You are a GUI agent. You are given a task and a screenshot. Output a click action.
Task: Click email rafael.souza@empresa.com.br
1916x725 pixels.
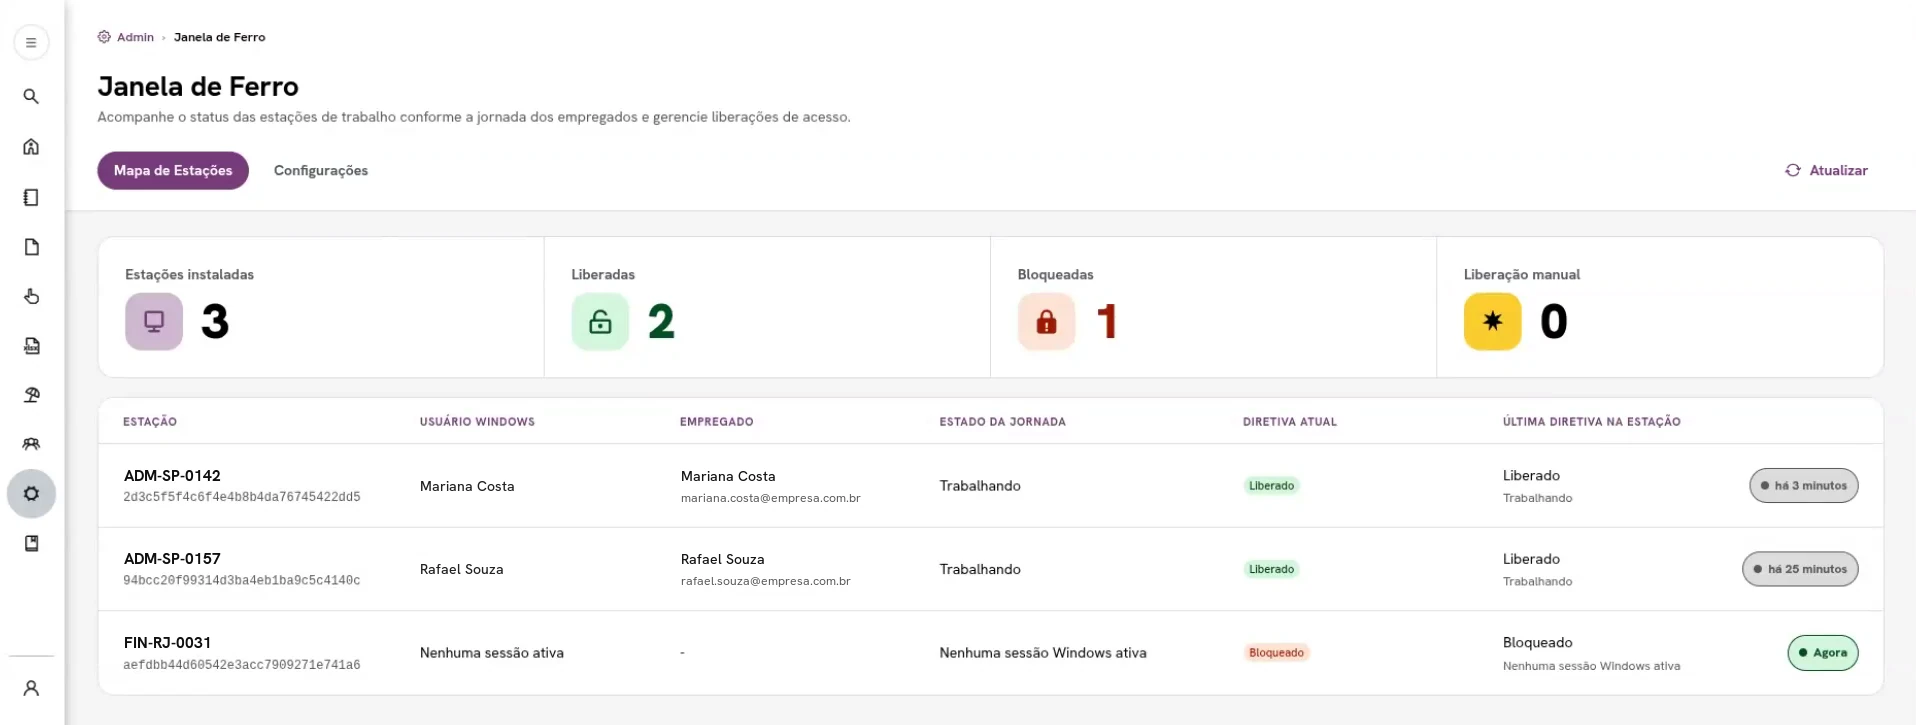tap(765, 581)
